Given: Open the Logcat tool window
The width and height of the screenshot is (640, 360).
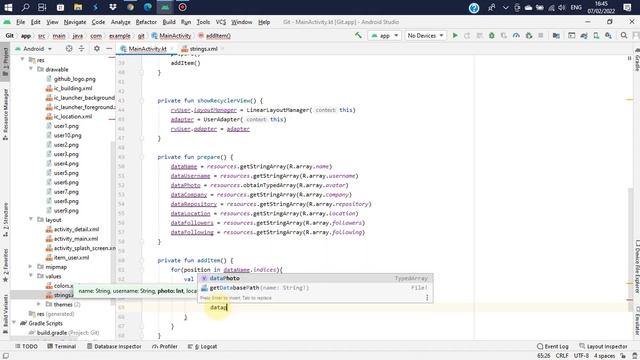Looking at the screenshot, I should (x=202, y=346).
